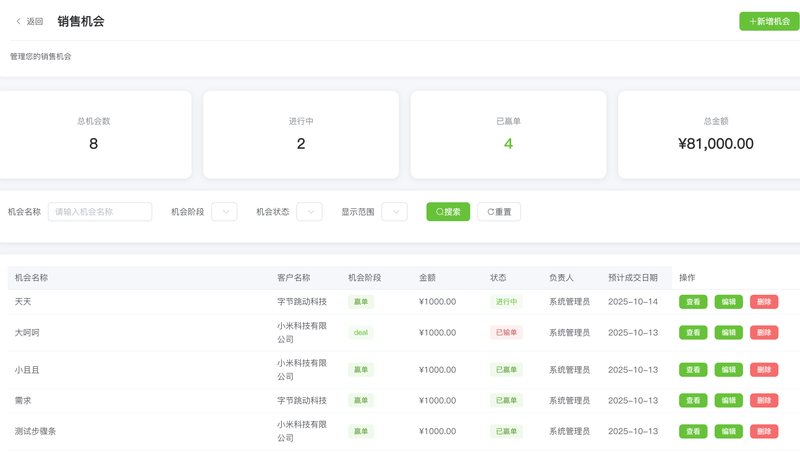Delete the 天天 opportunity row
800x453 pixels.
tap(764, 301)
